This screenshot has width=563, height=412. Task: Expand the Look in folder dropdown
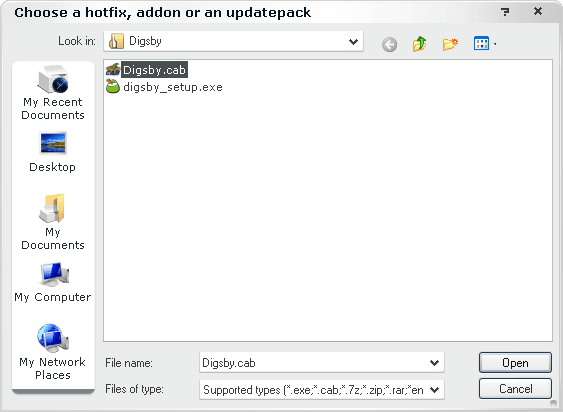click(353, 42)
